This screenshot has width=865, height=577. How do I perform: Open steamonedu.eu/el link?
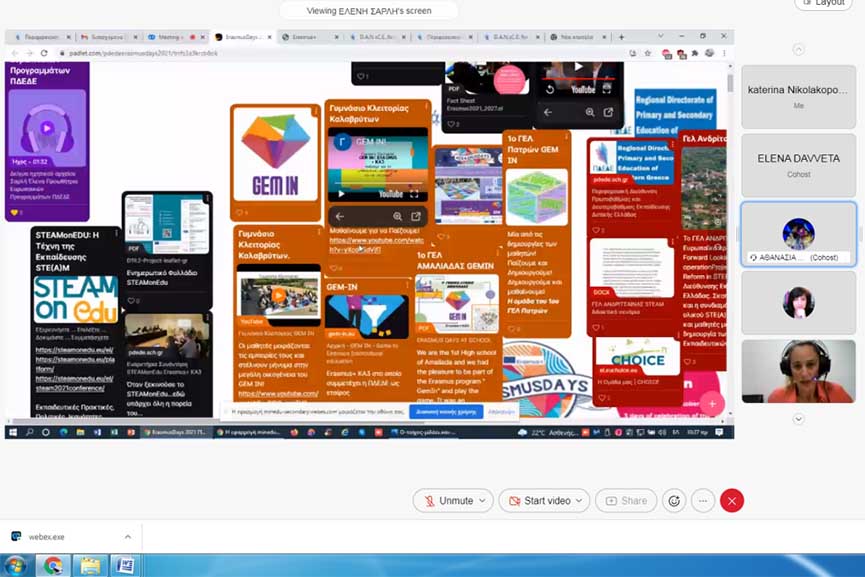[74, 350]
